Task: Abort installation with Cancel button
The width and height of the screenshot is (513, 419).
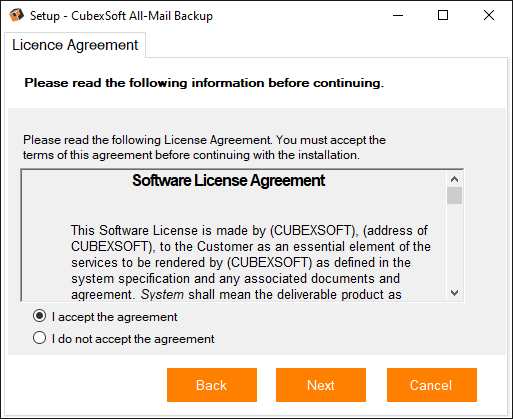Action: click(x=432, y=385)
